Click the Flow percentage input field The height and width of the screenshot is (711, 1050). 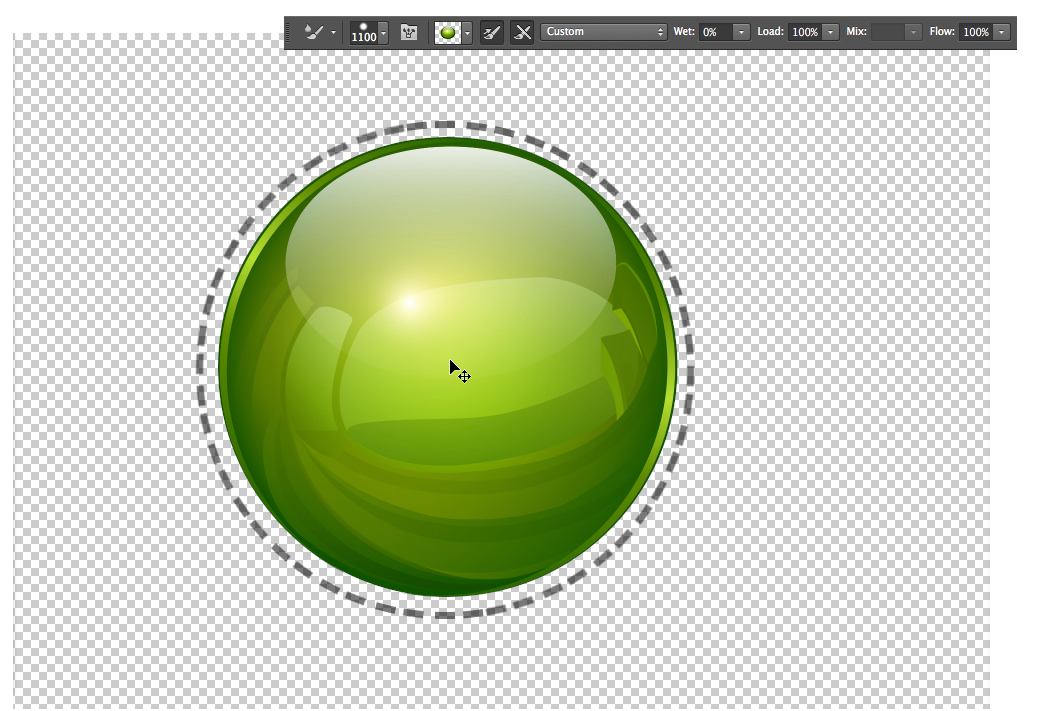pyautogui.click(x=976, y=31)
